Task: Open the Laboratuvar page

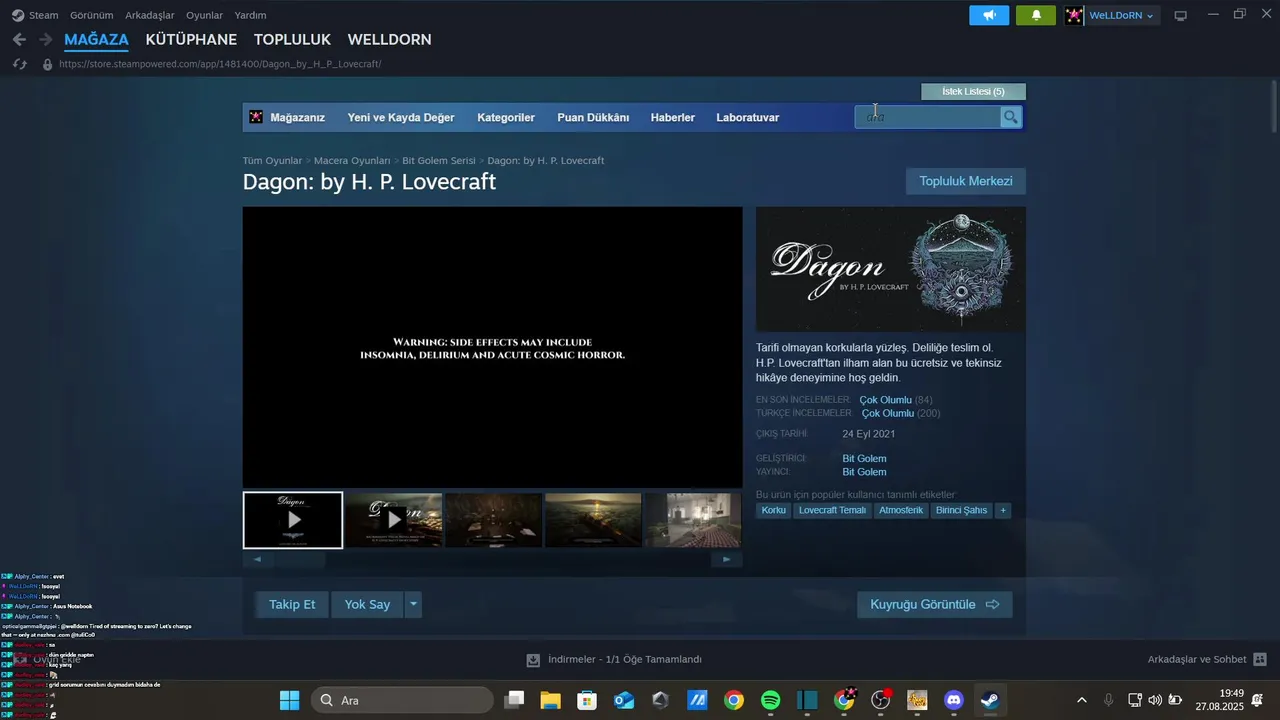Action: coord(748,118)
